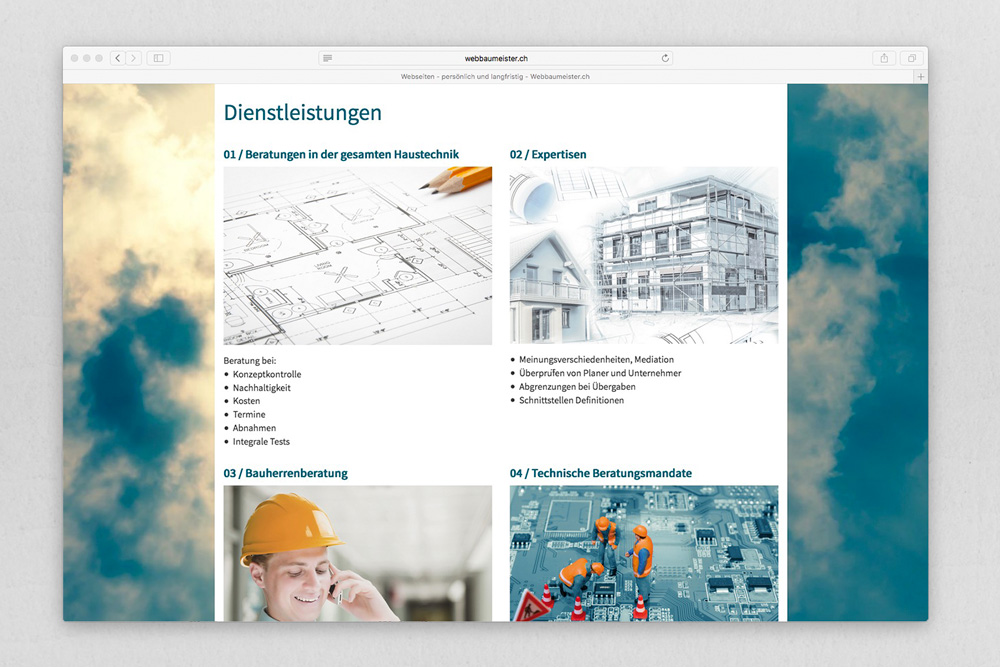Open 01 / Beratungen in der gesamten Haustechnik
Viewport: 1000px width, 667px height.
[x=341, y=154]
